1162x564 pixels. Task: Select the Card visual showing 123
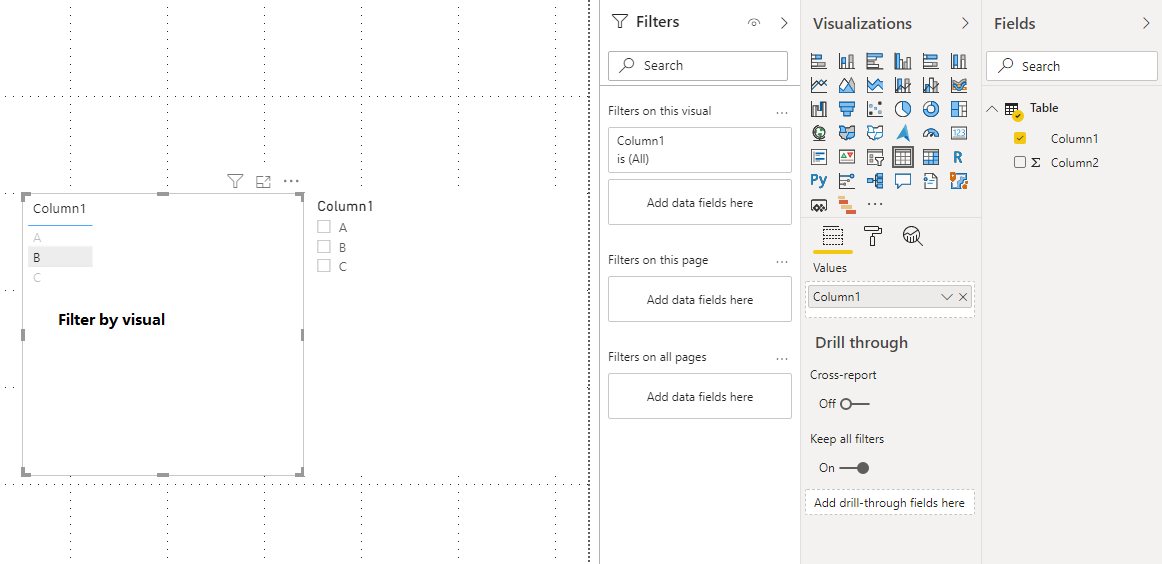[x=959, y=133]
